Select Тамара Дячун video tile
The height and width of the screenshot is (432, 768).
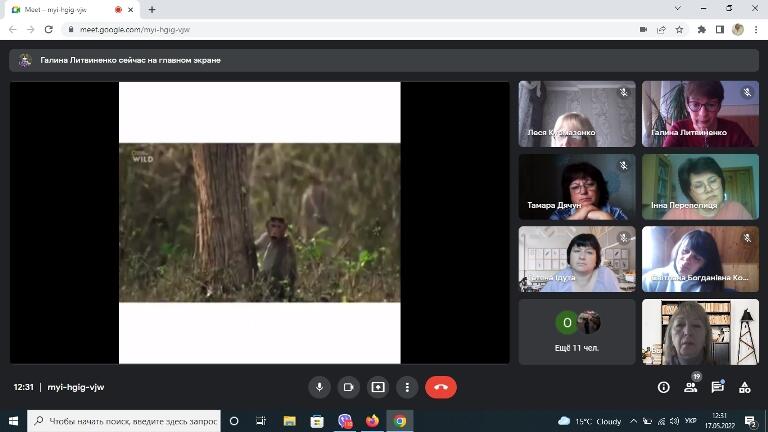pos(577,187)
